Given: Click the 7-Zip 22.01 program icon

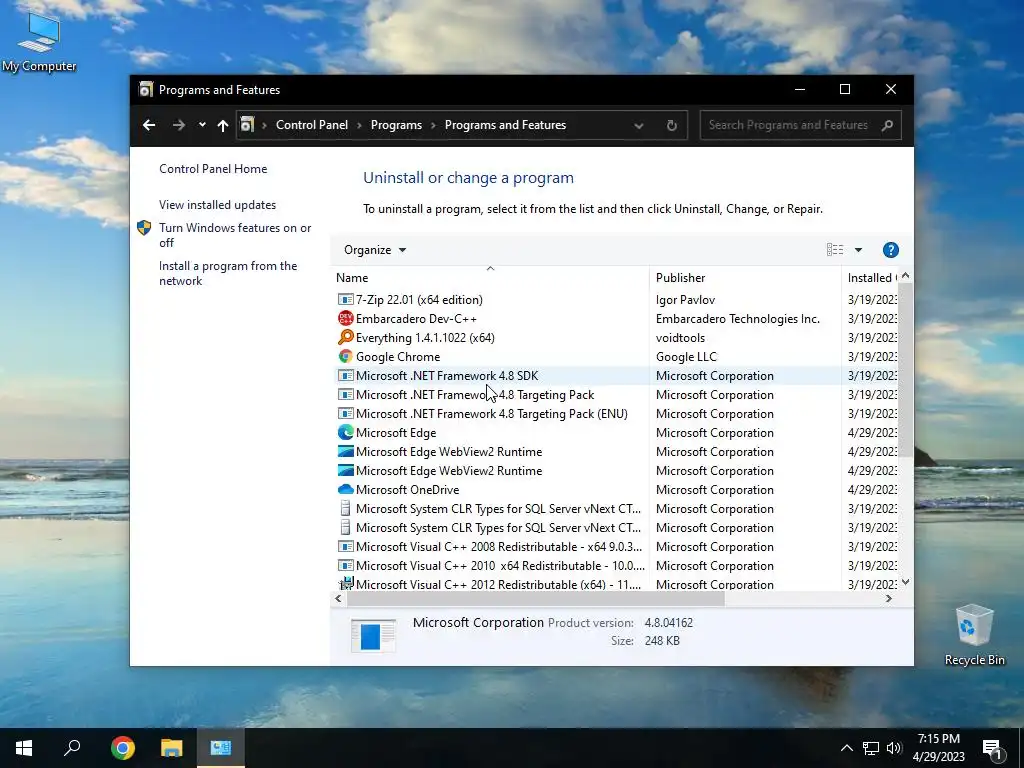Looking at the screenshot, I should tap(345, 300).
